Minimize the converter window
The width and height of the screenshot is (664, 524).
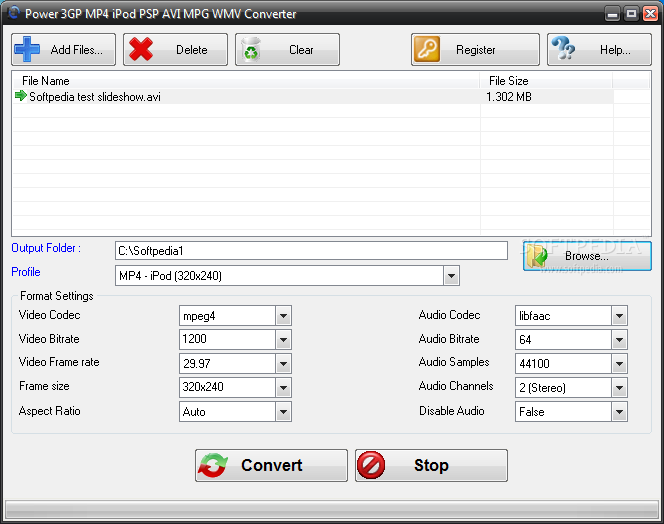pyautogui.click(x=612, y=14)
